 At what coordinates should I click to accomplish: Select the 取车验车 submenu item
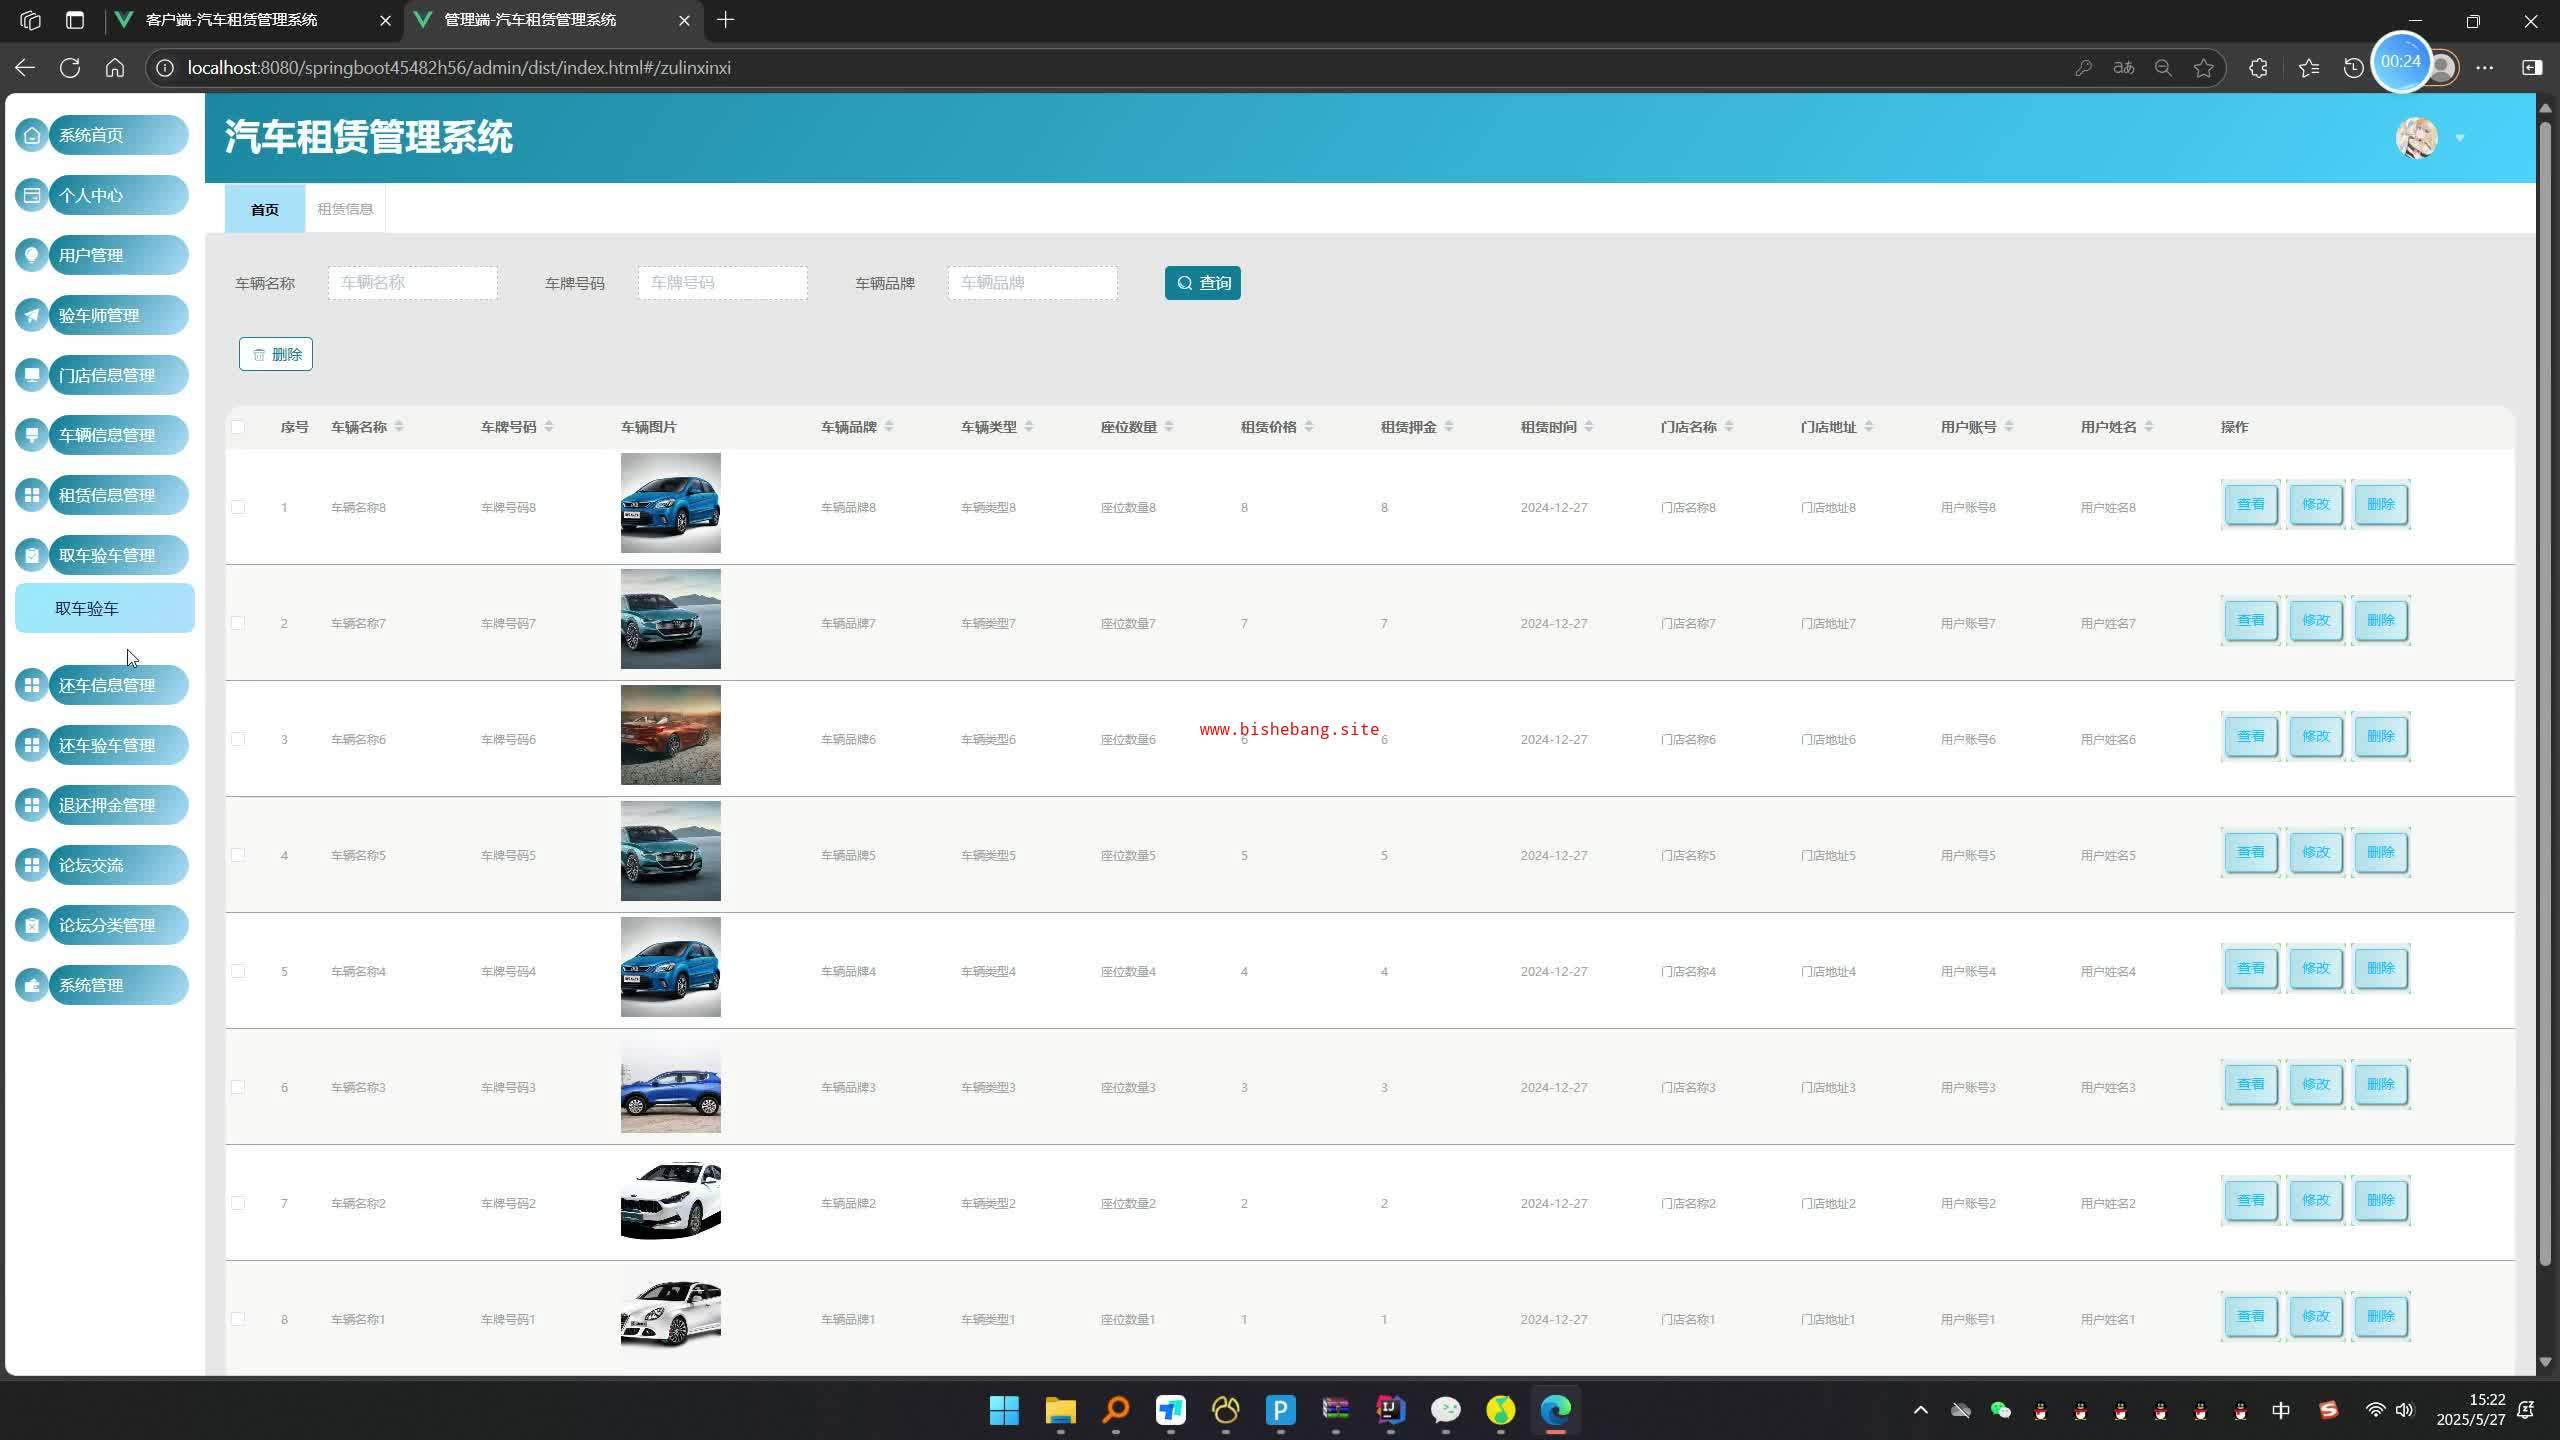click(x=104, y=608)
